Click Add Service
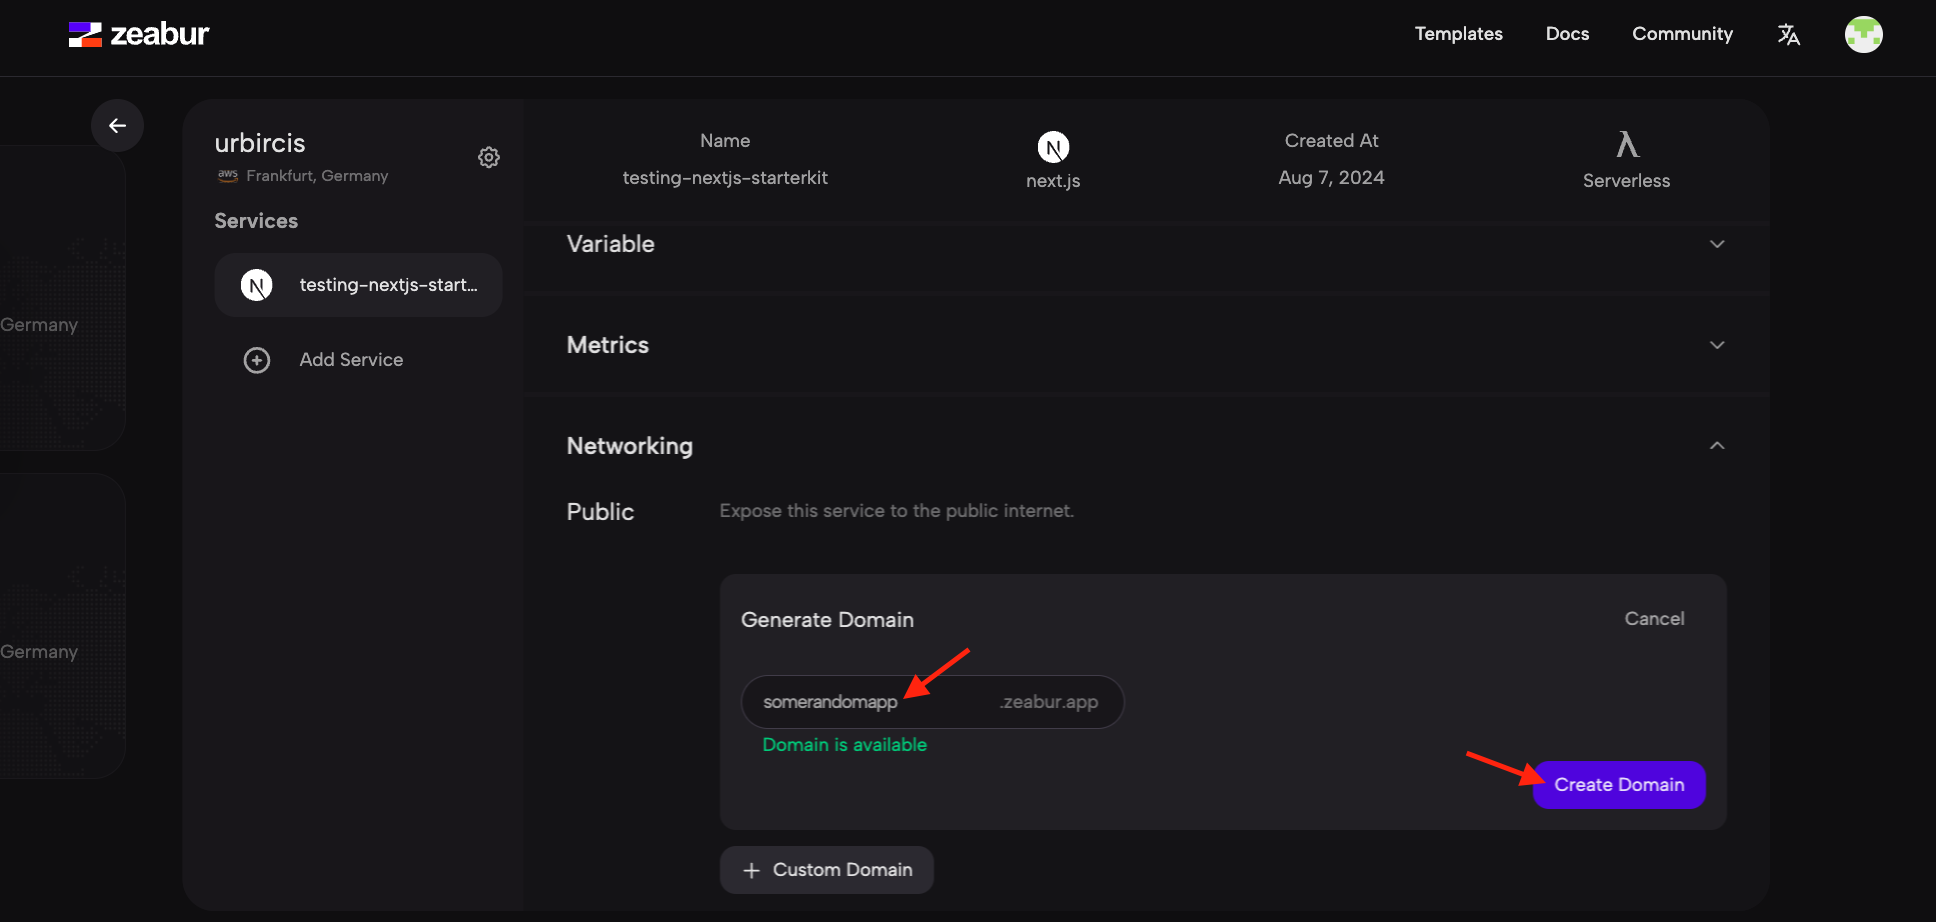Viewport: 1936px width, 922px height. (x=351, y=360)
